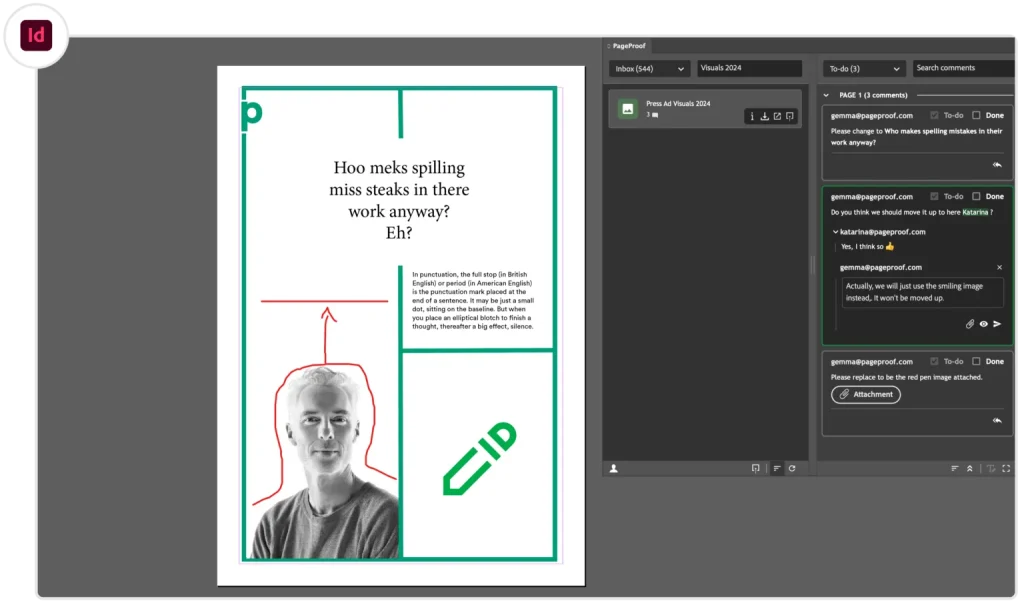
Task: Click the refresh icon below the proof list
Action: [791, 468]
